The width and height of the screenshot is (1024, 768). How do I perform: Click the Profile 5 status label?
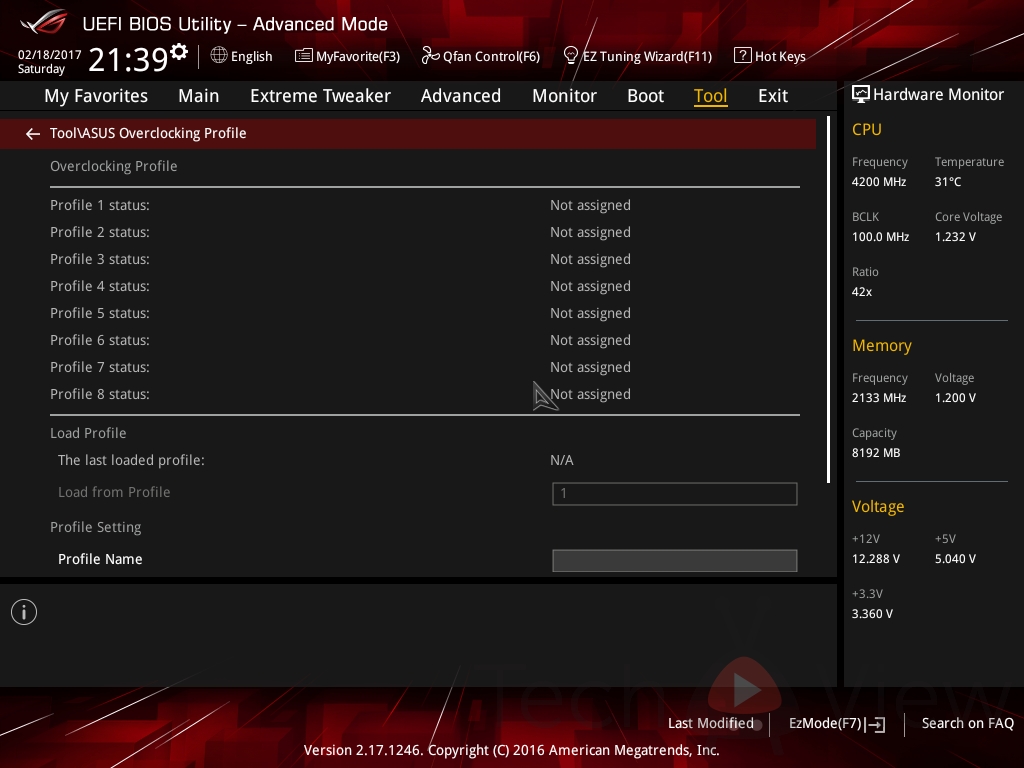pyautogui.click(x=100, y=313)
